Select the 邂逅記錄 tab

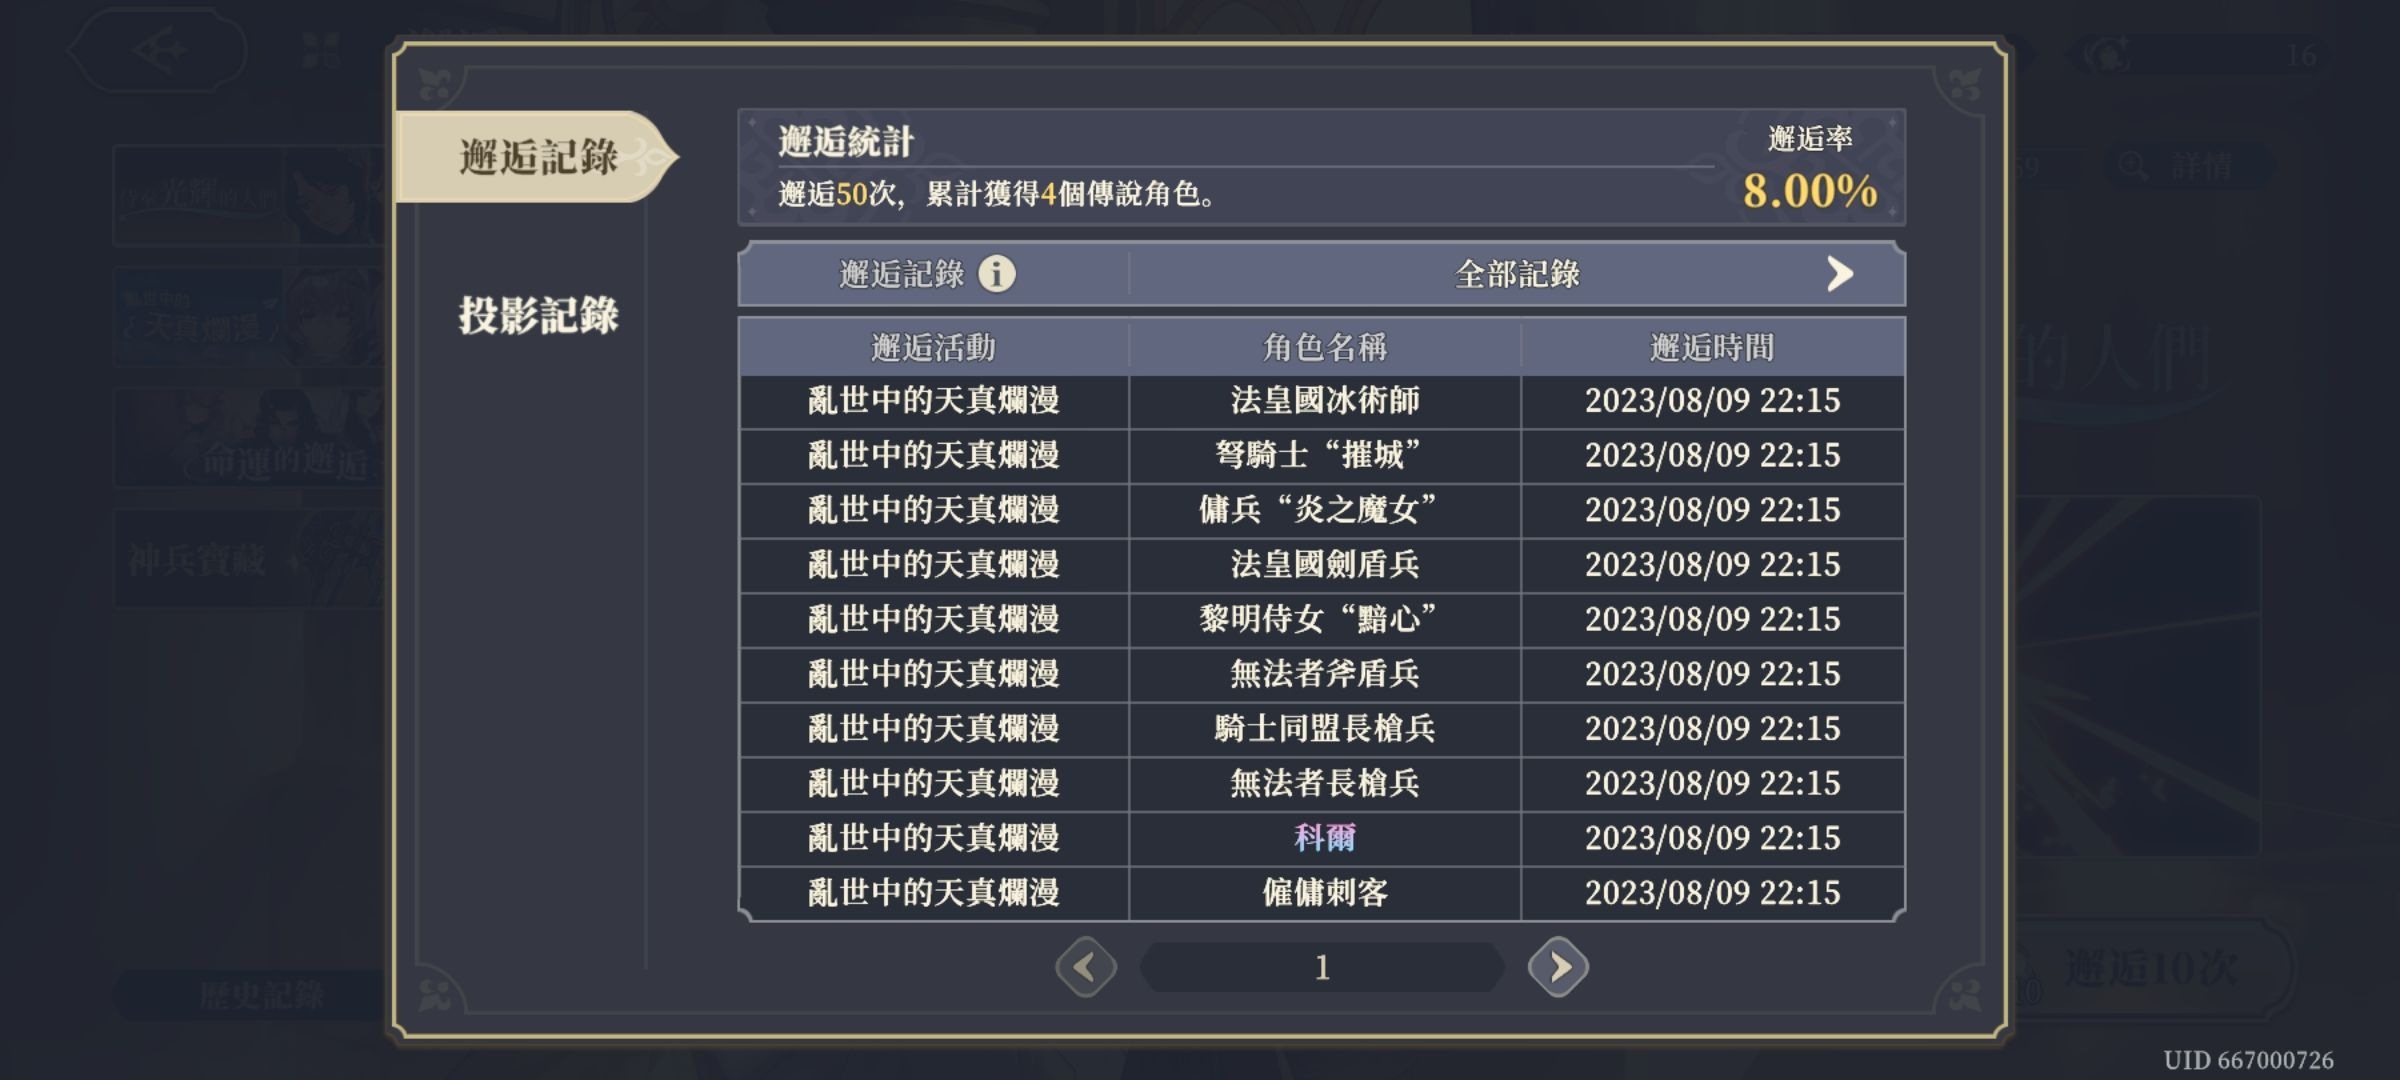(538, 157)
